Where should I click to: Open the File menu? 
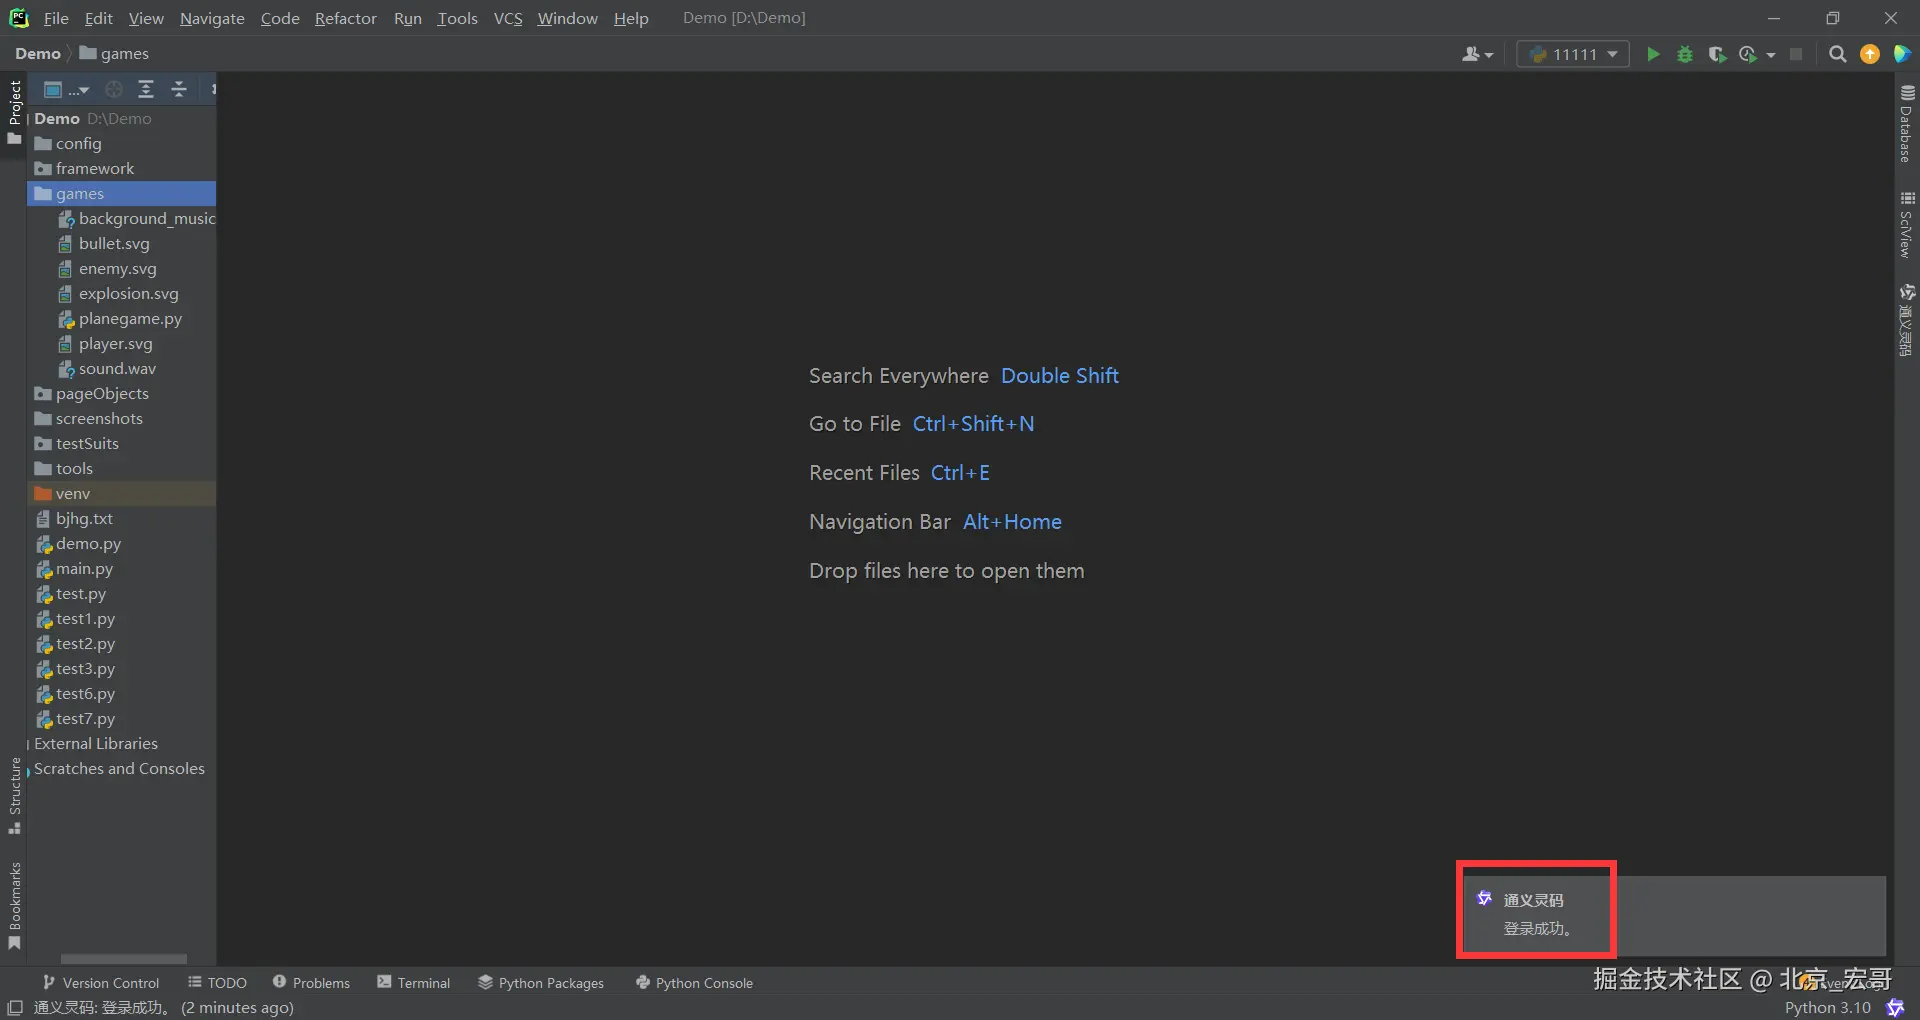click(56, 18)
